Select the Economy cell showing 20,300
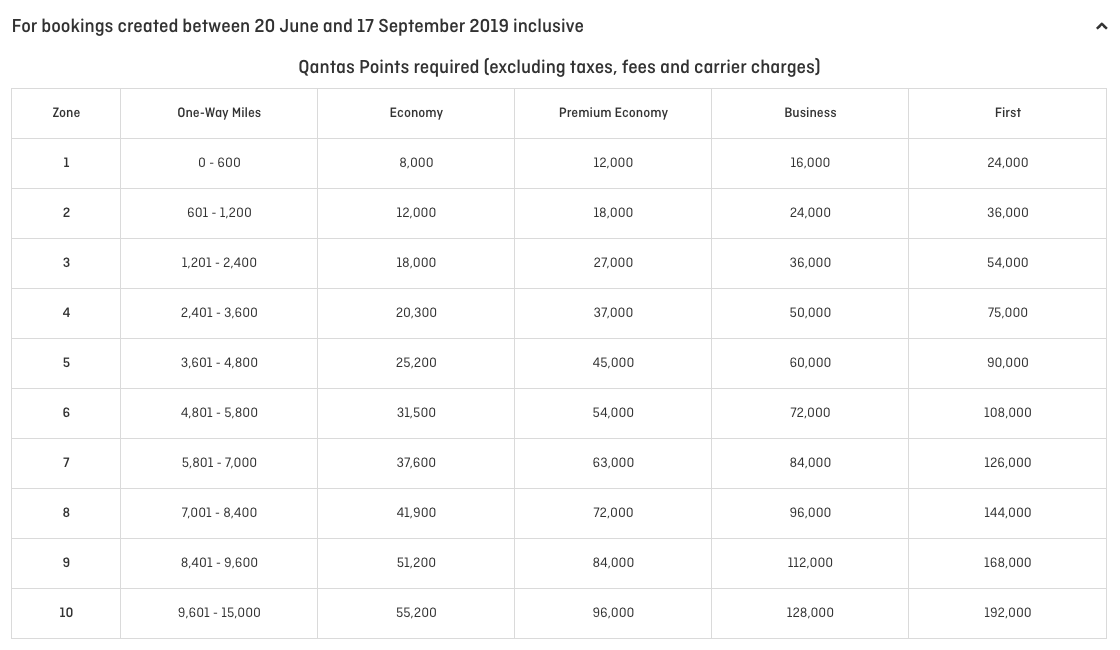 [x=416, y=313]
